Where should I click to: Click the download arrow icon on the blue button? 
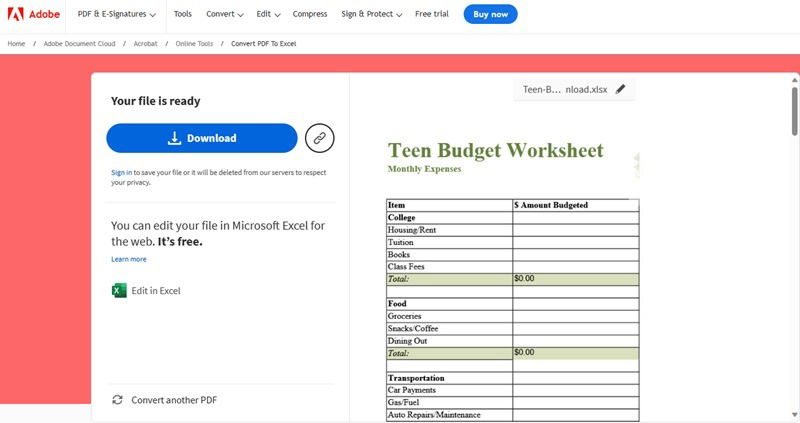174,138
